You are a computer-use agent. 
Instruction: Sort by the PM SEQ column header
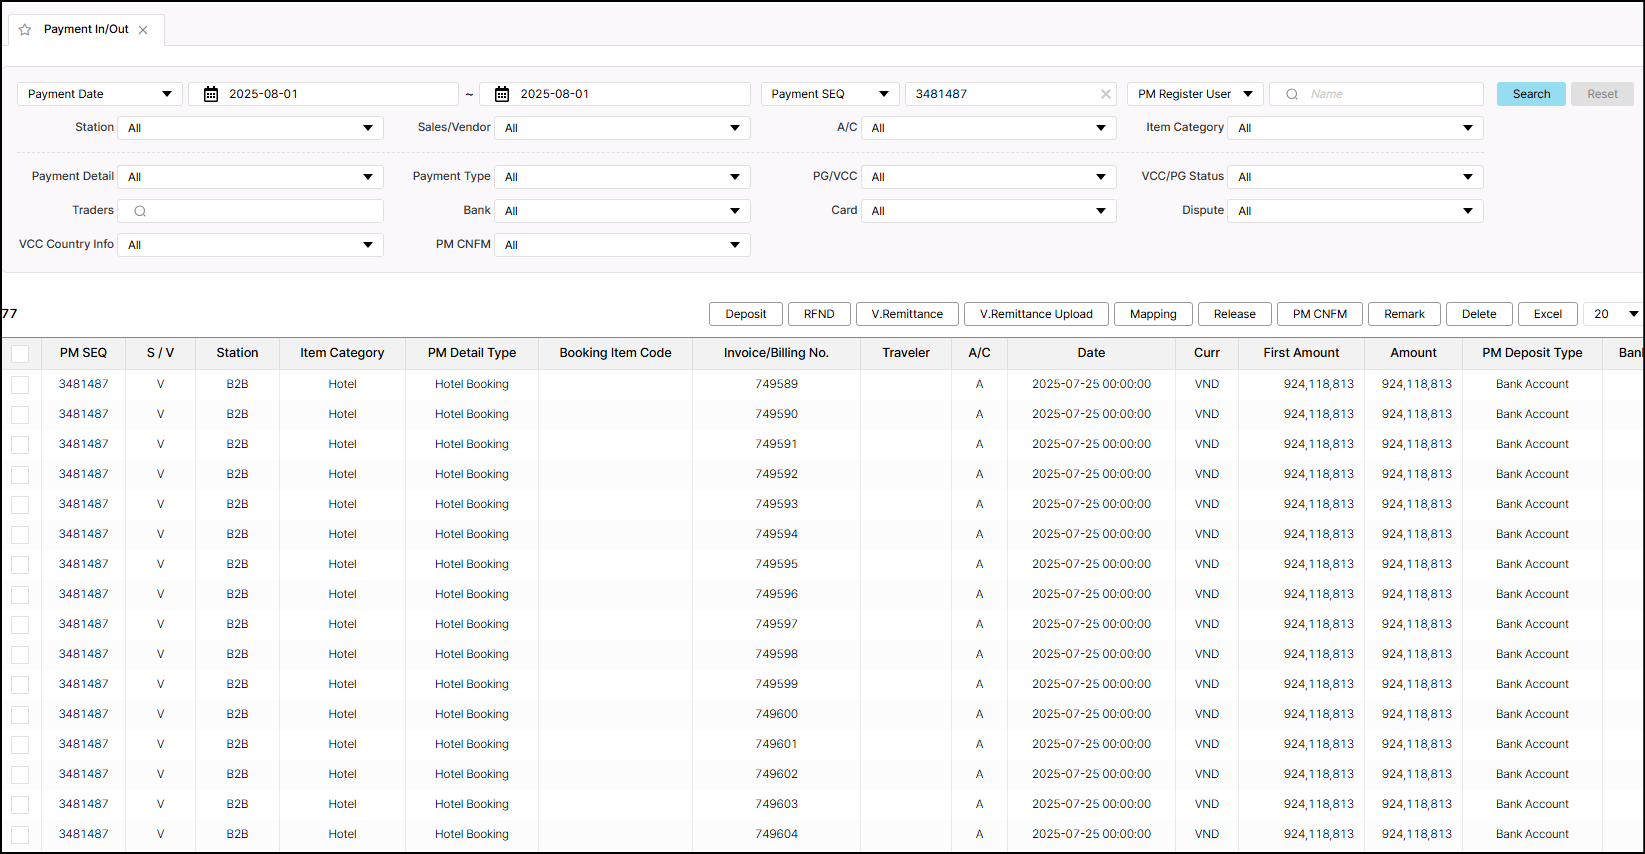pyautogui.click(x=83, y=353)
